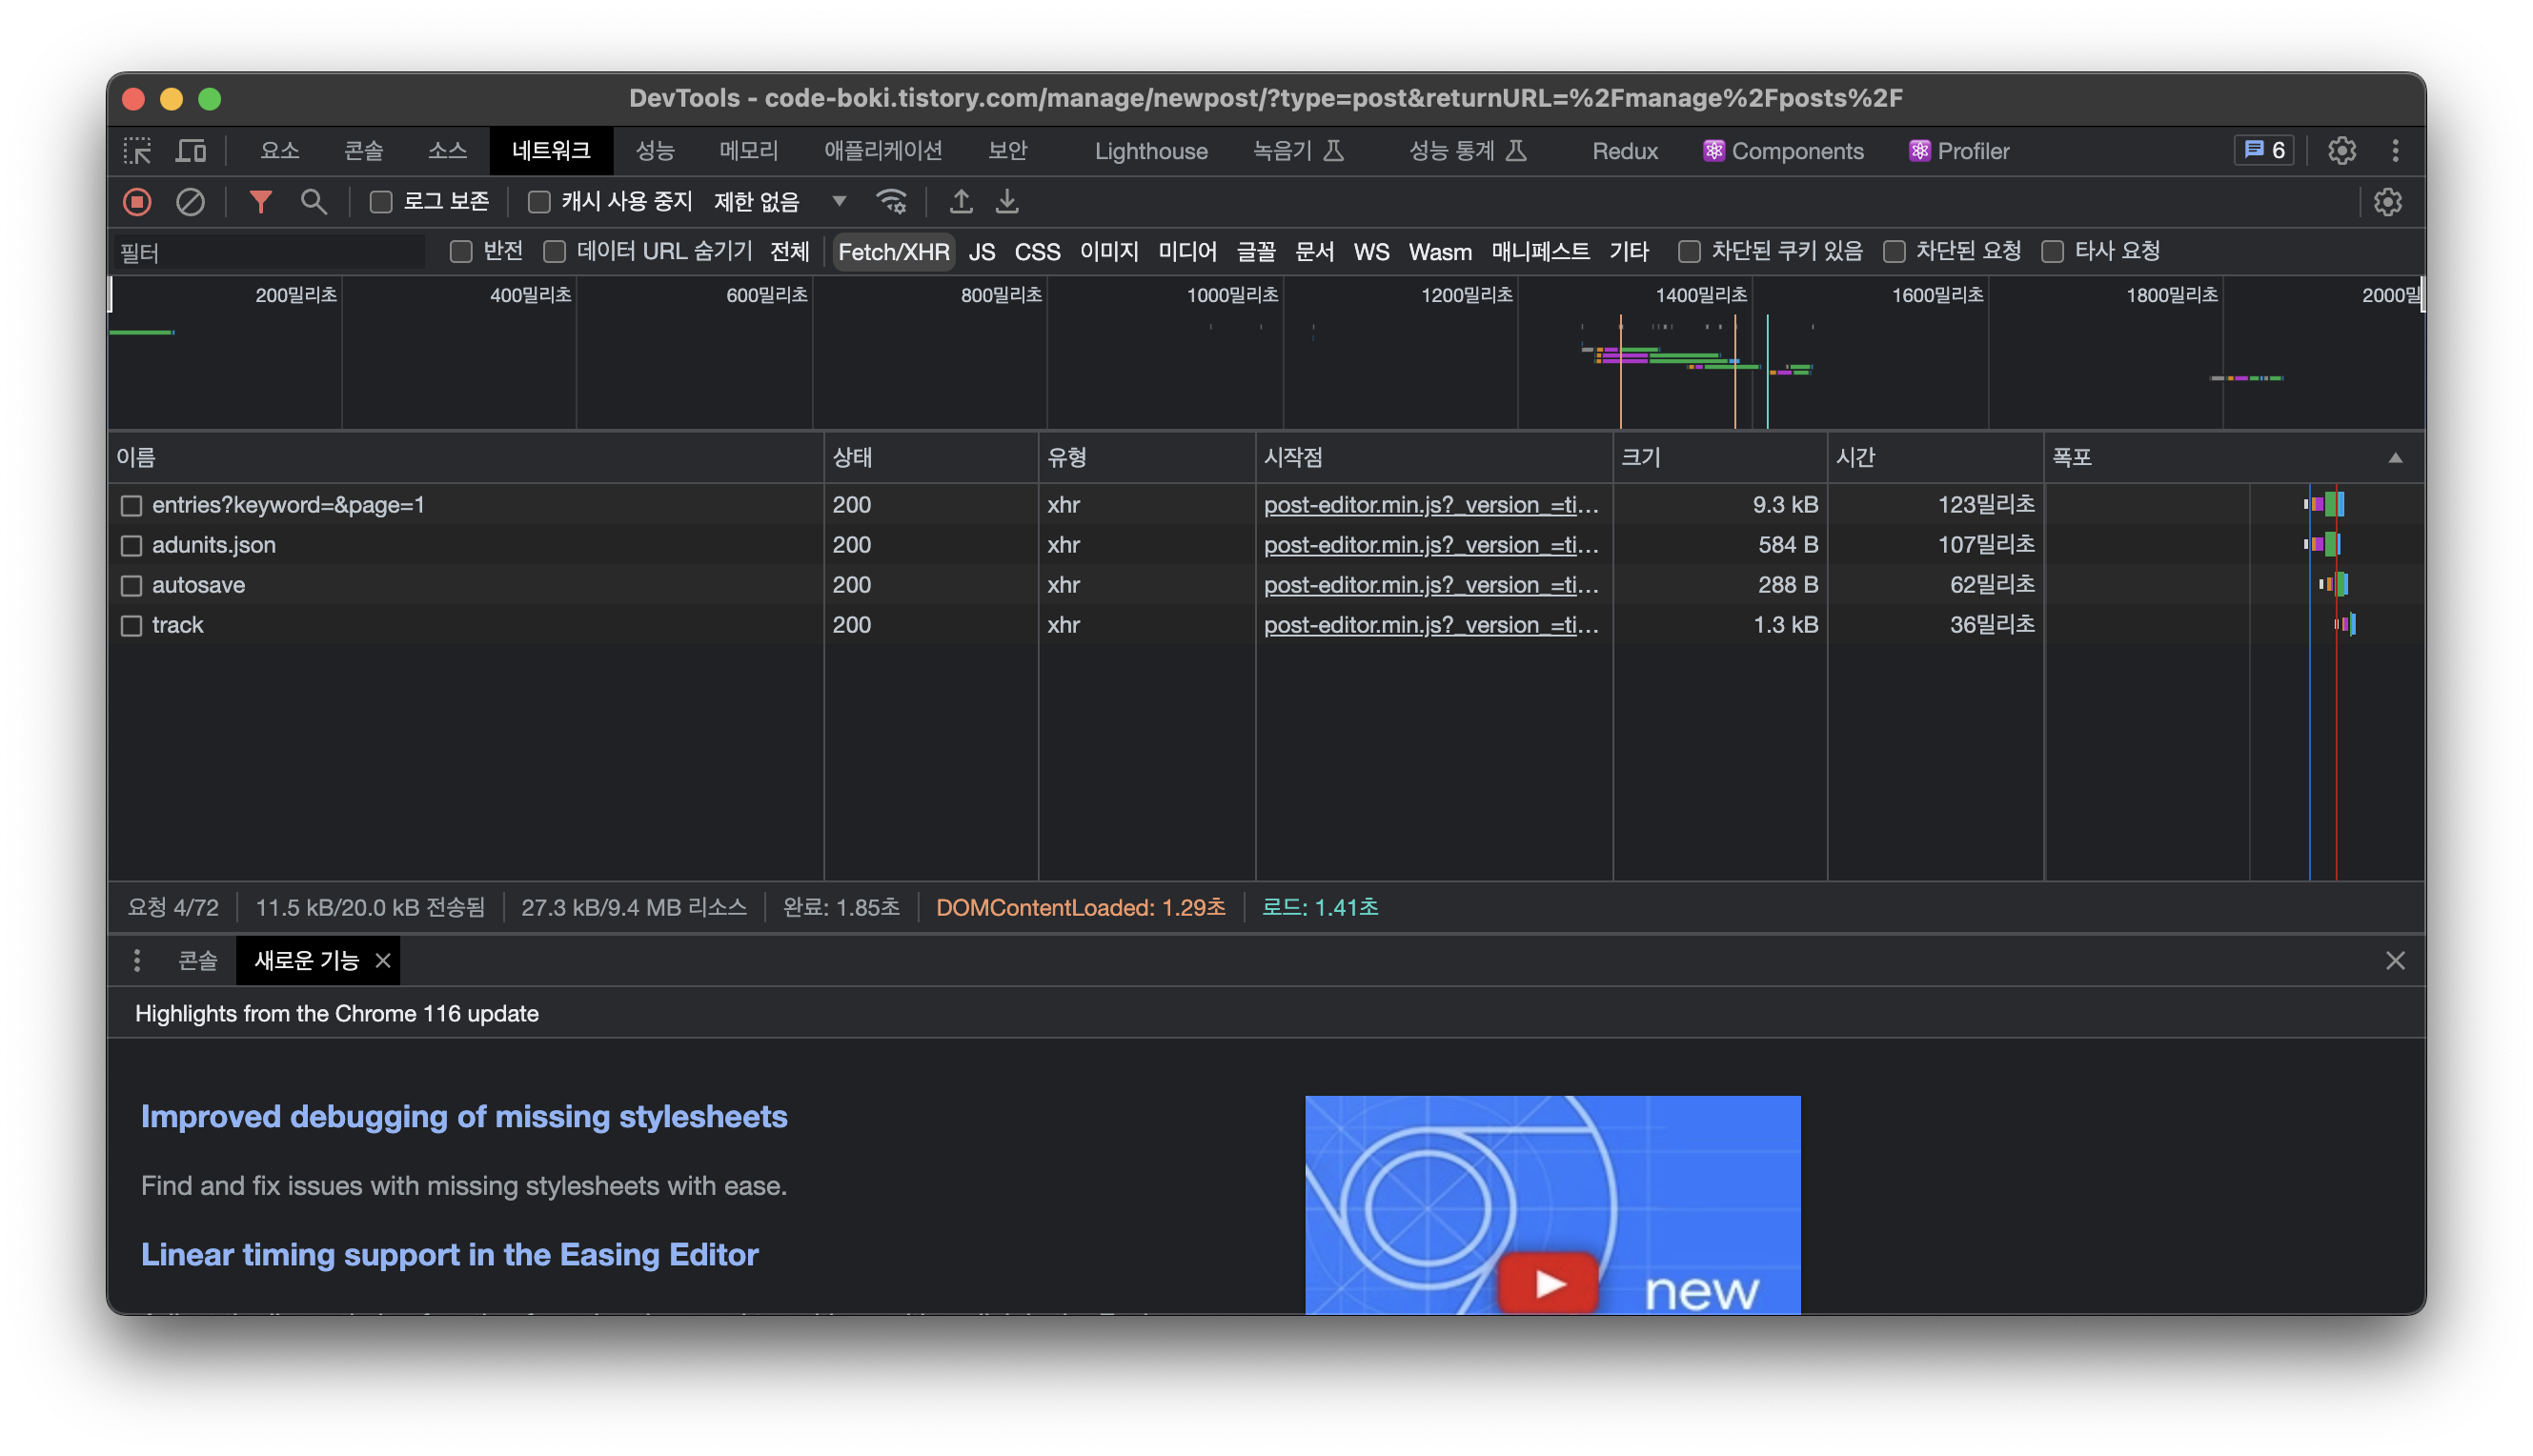Click the stop recording network log icon
The width and height of the screenshot is (2533, 1456).
137,202
